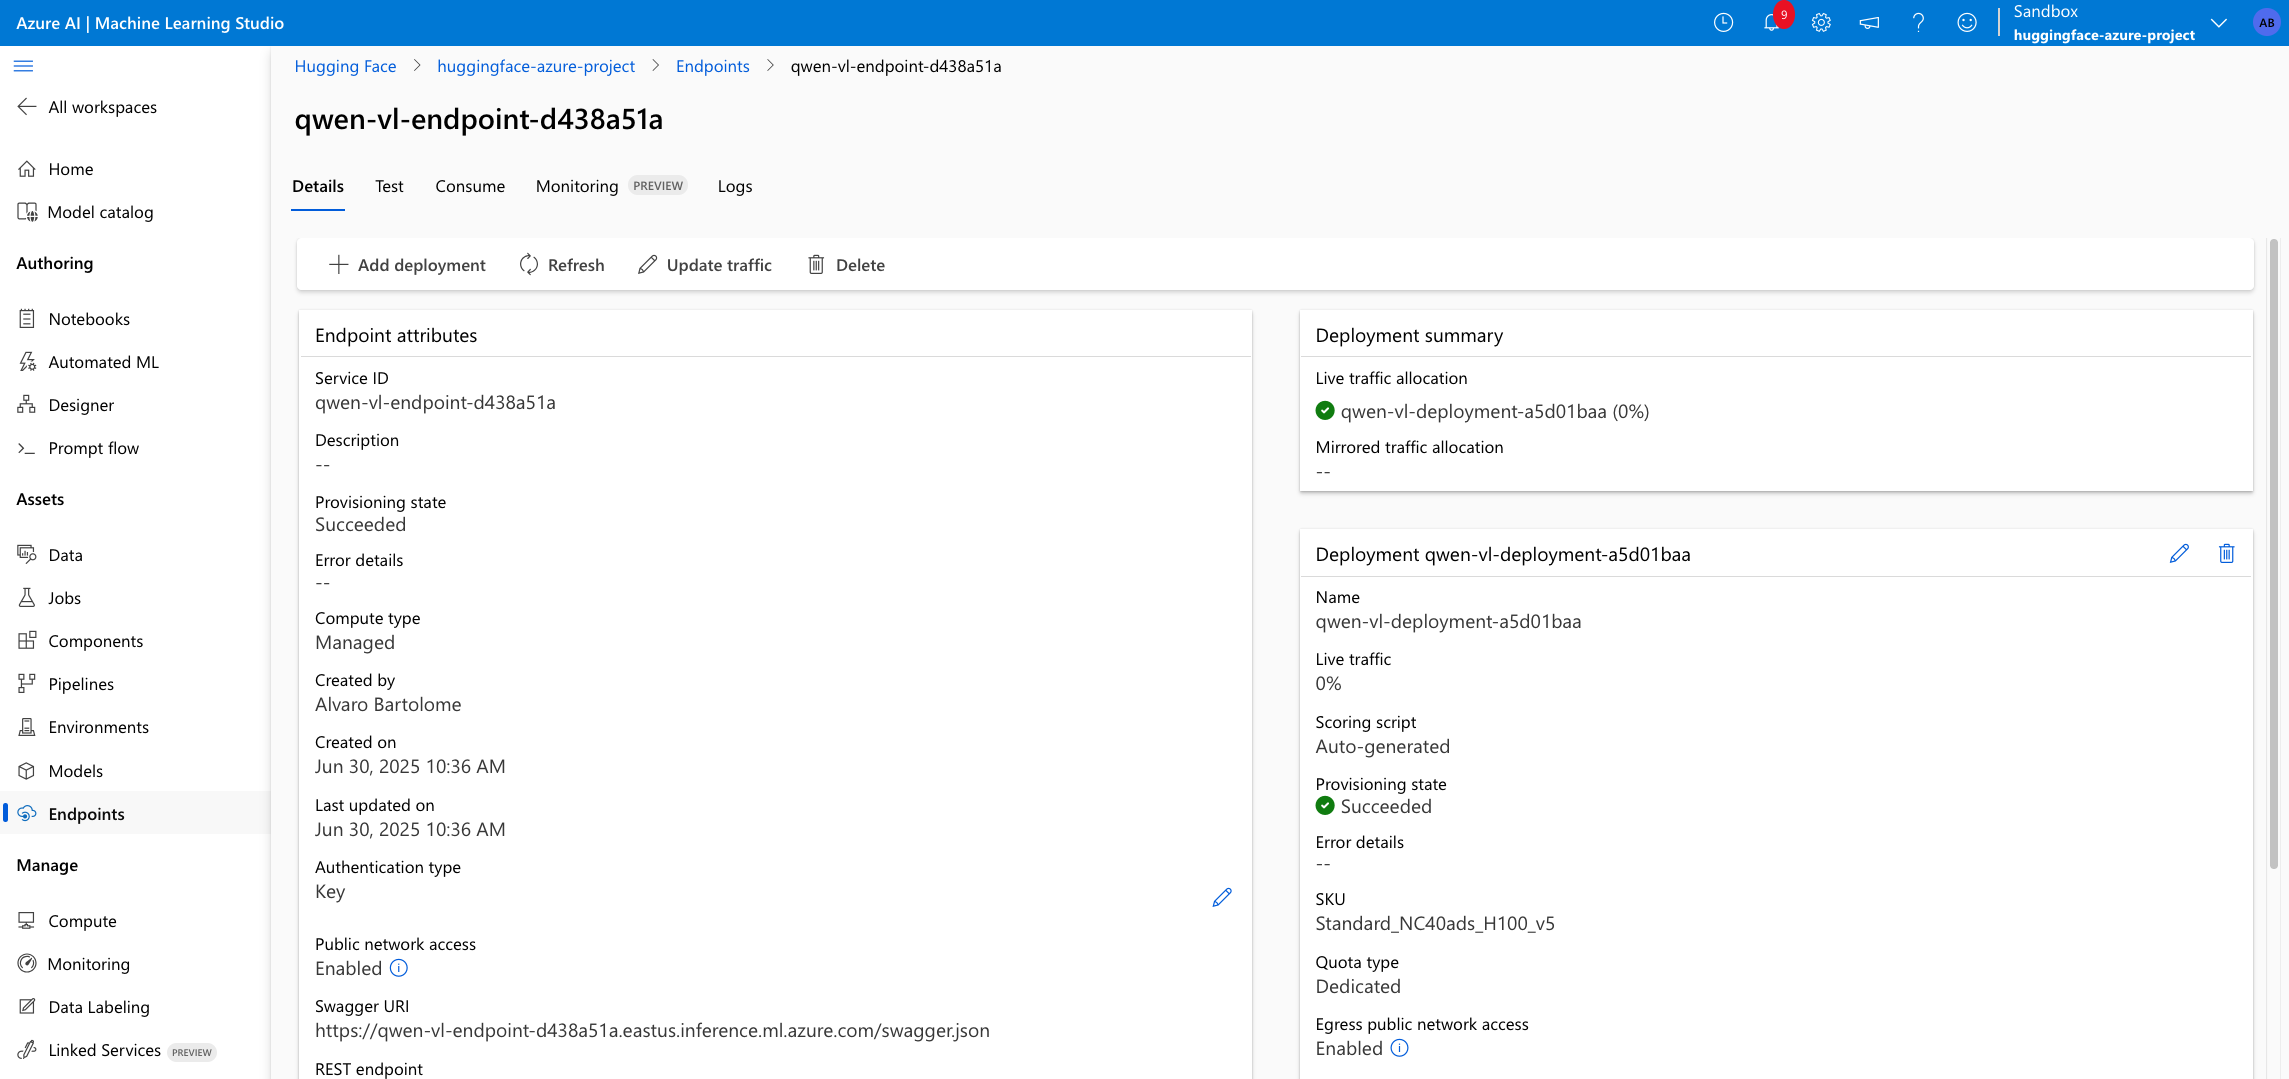Select Automated ML in sidebar
This screenshot has height=1079, width=2289.
[103, 361]
